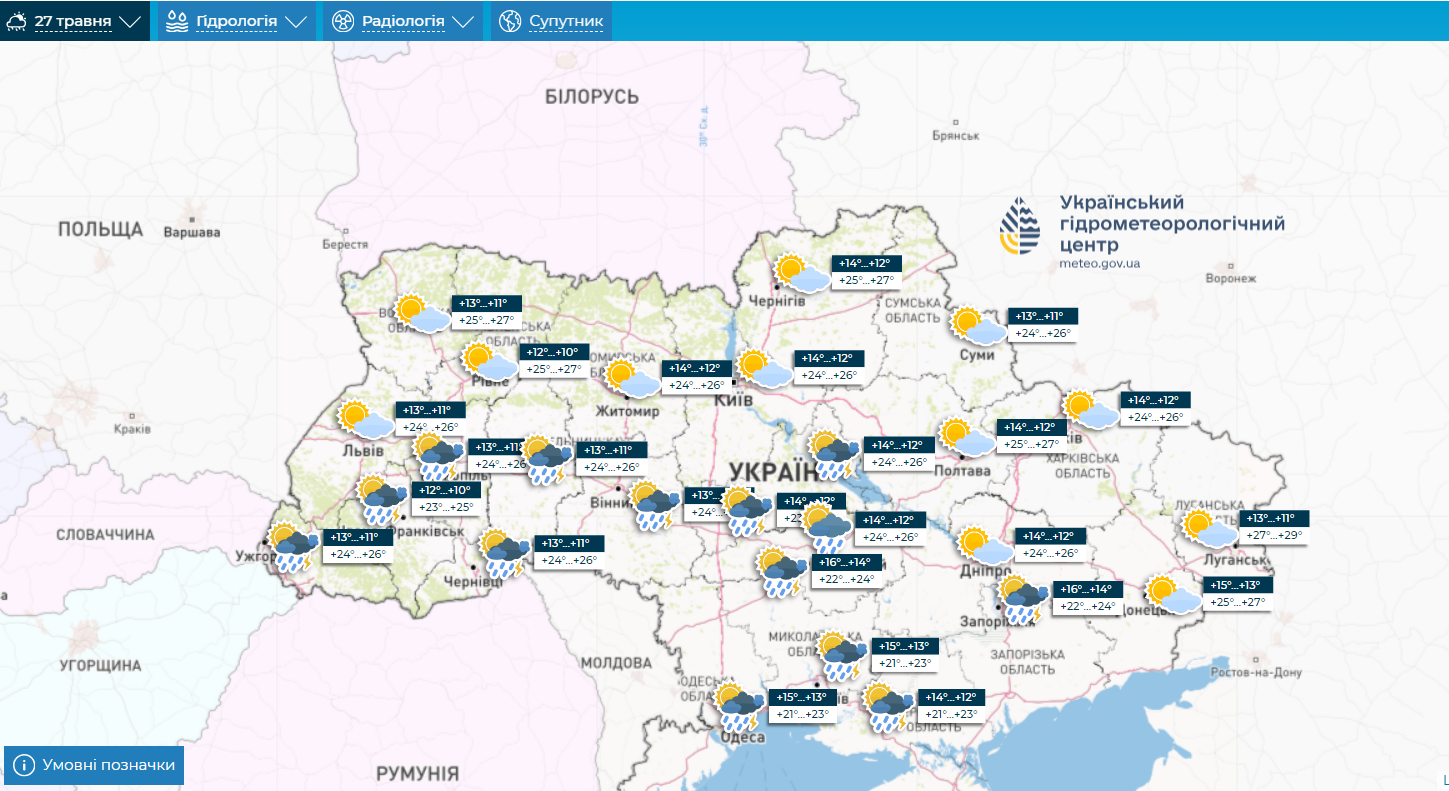Open the Умовні позначки legend
1449x791 pixels.
(x=95, y=765)
